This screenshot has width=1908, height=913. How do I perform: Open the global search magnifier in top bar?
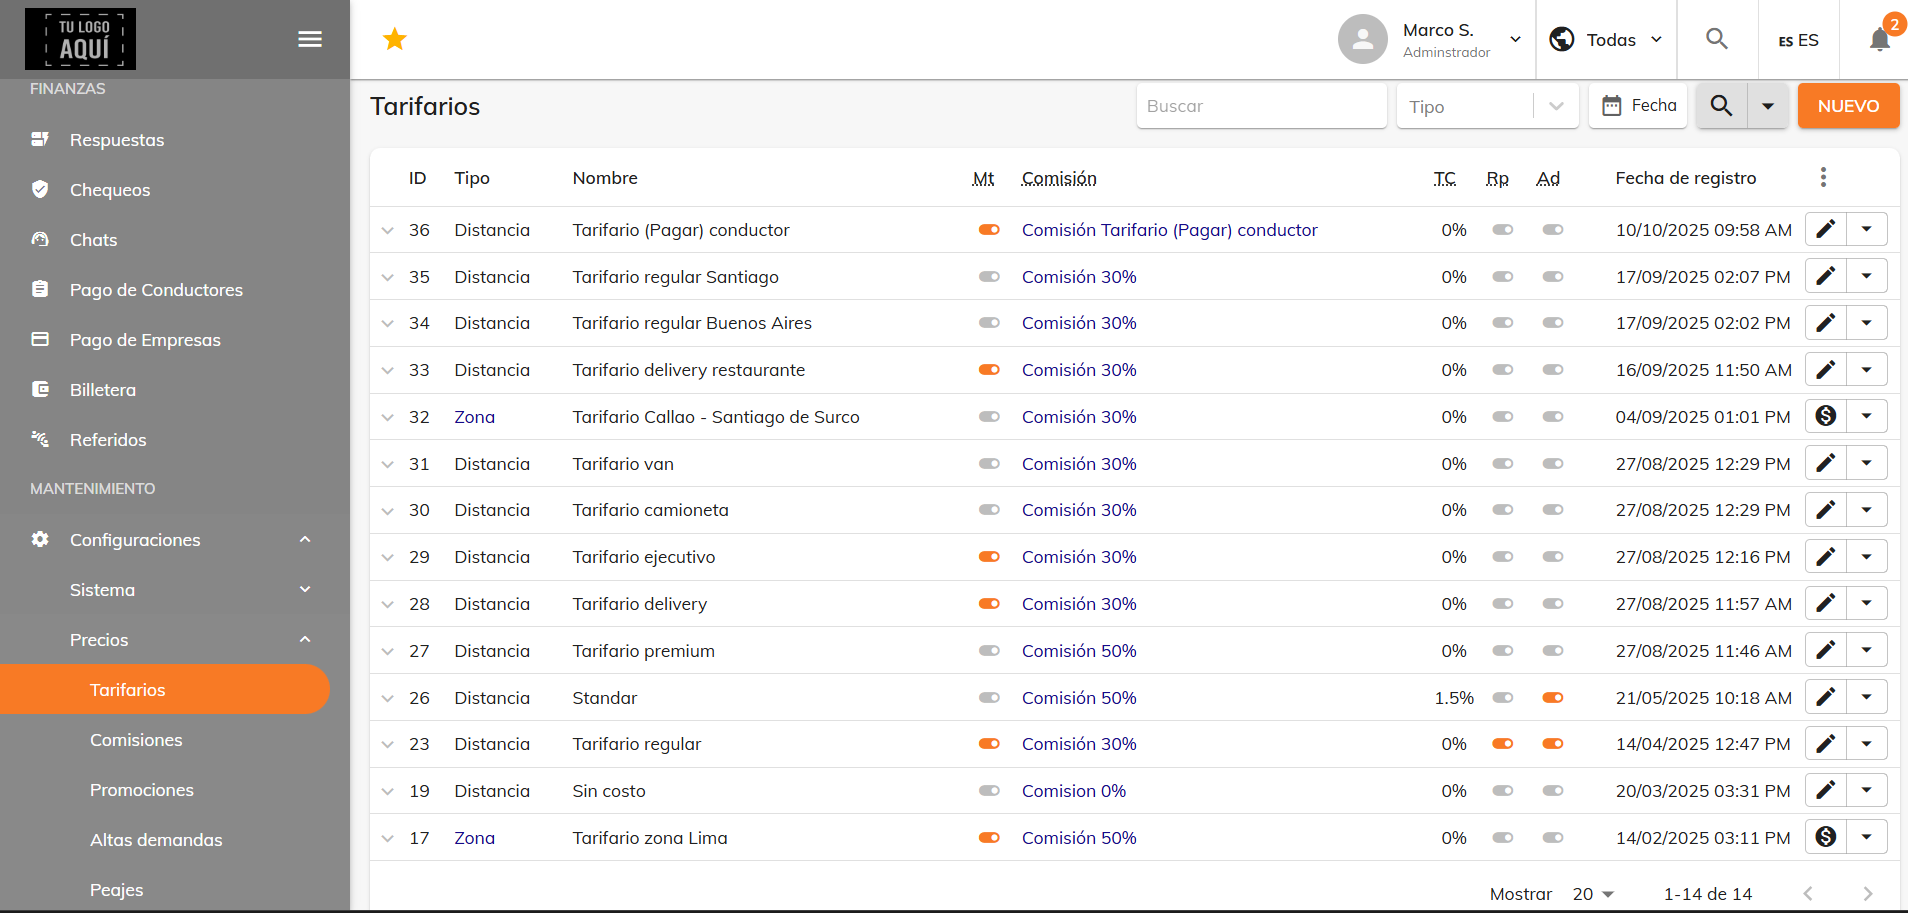(1717, 39)
